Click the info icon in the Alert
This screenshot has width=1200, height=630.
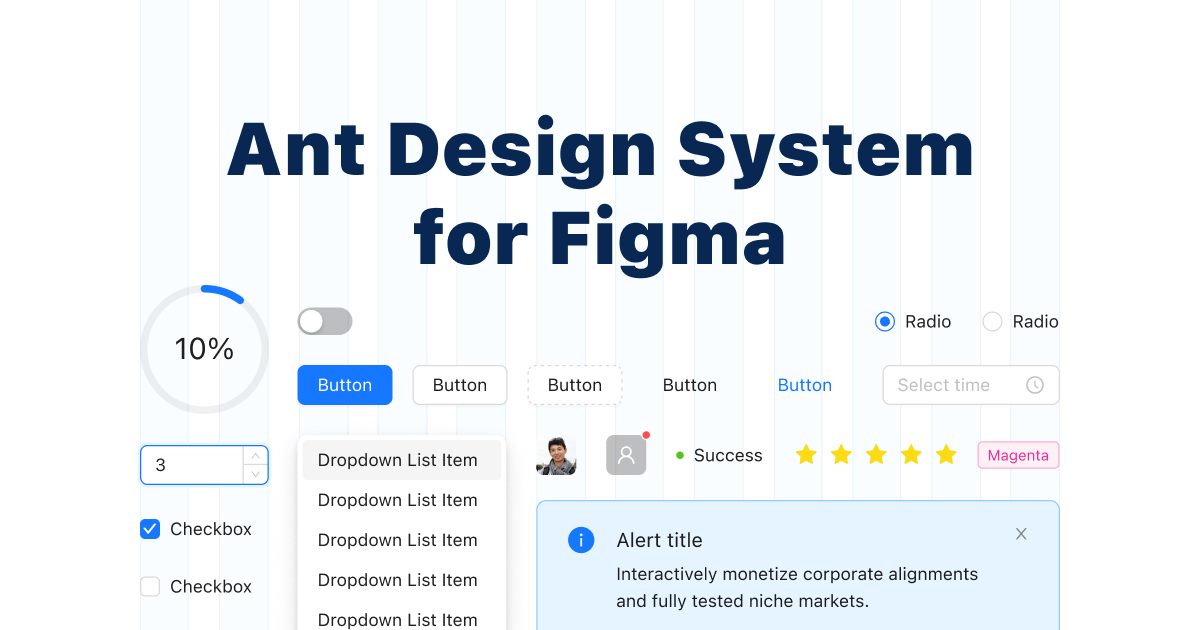581,540
